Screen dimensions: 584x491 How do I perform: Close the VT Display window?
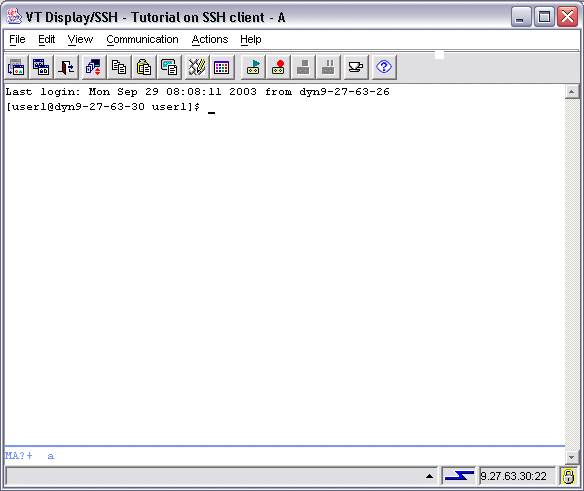coord(567,17)
